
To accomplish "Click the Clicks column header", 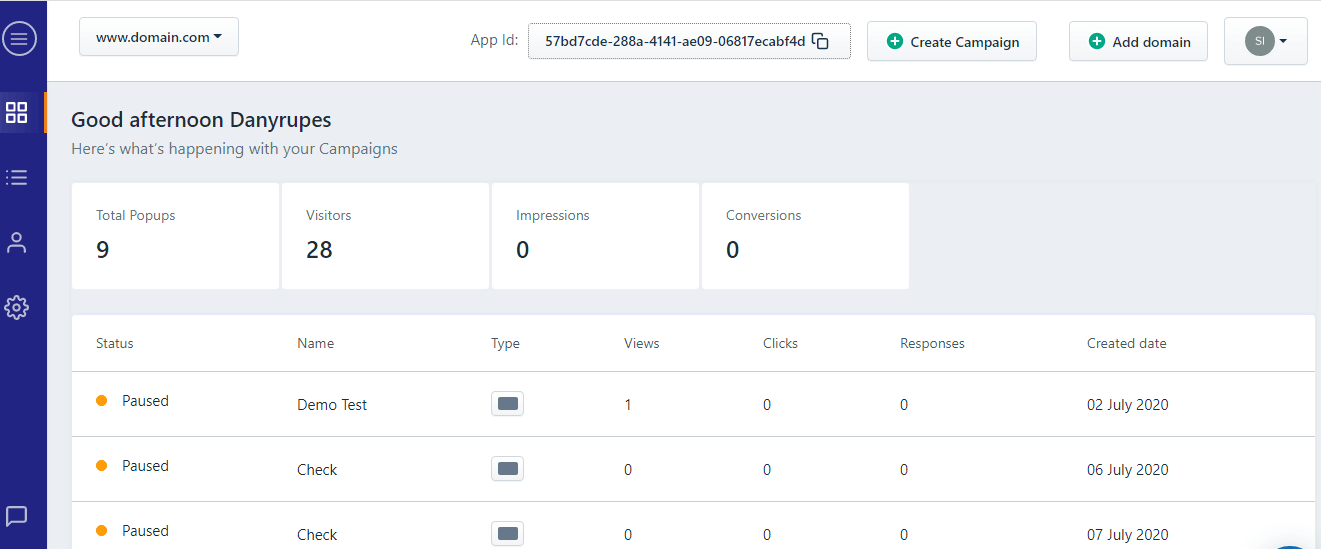I will 780,343.
